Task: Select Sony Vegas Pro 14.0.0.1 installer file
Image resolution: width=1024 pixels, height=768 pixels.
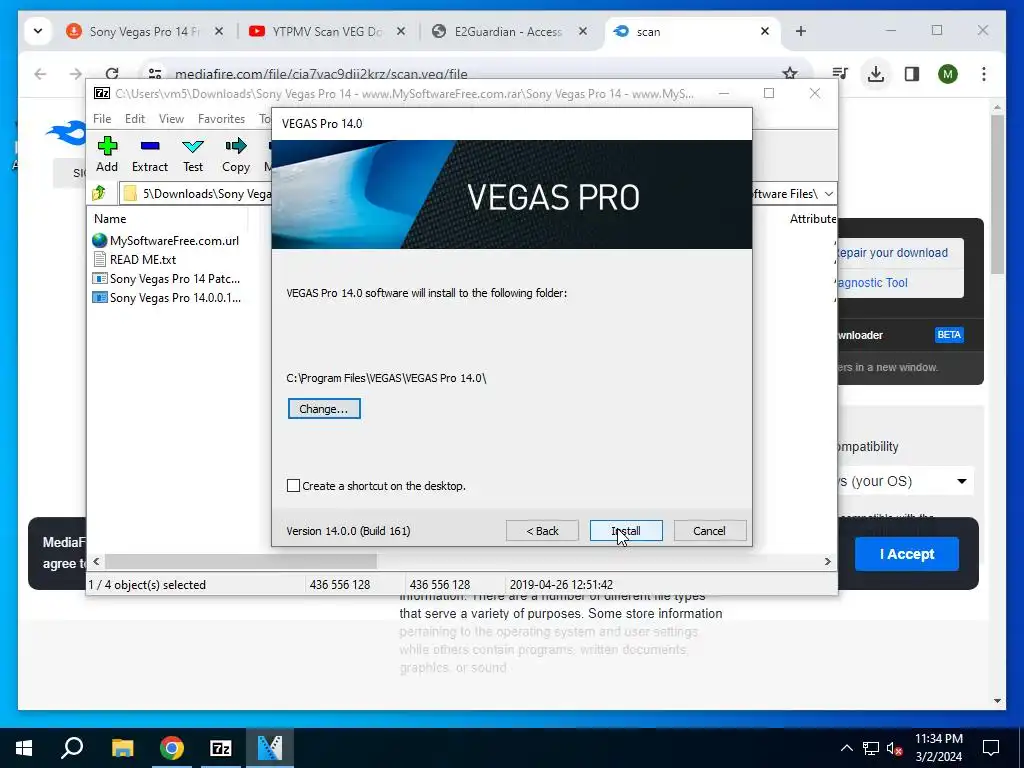Action: tap(167, 298)
